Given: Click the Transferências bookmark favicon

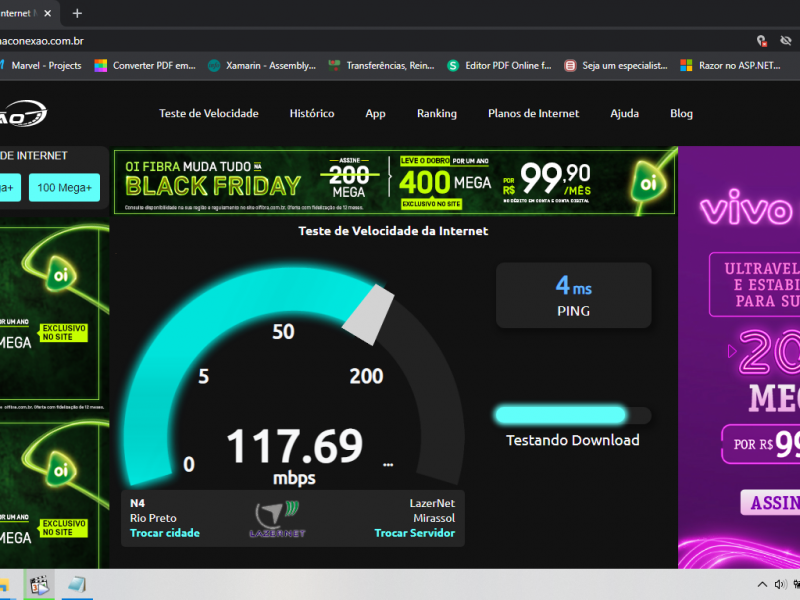Looking at the screenshot, I should (334, 65).
